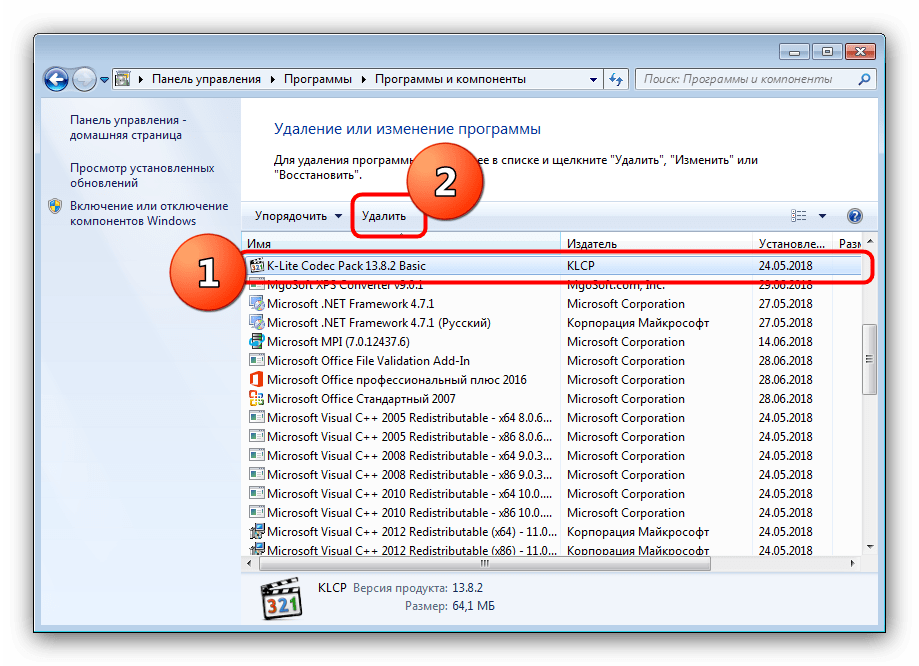The image size is (919, 666).
Task: Expand the view options dropdown arrow
Action: tap(822, 216)
